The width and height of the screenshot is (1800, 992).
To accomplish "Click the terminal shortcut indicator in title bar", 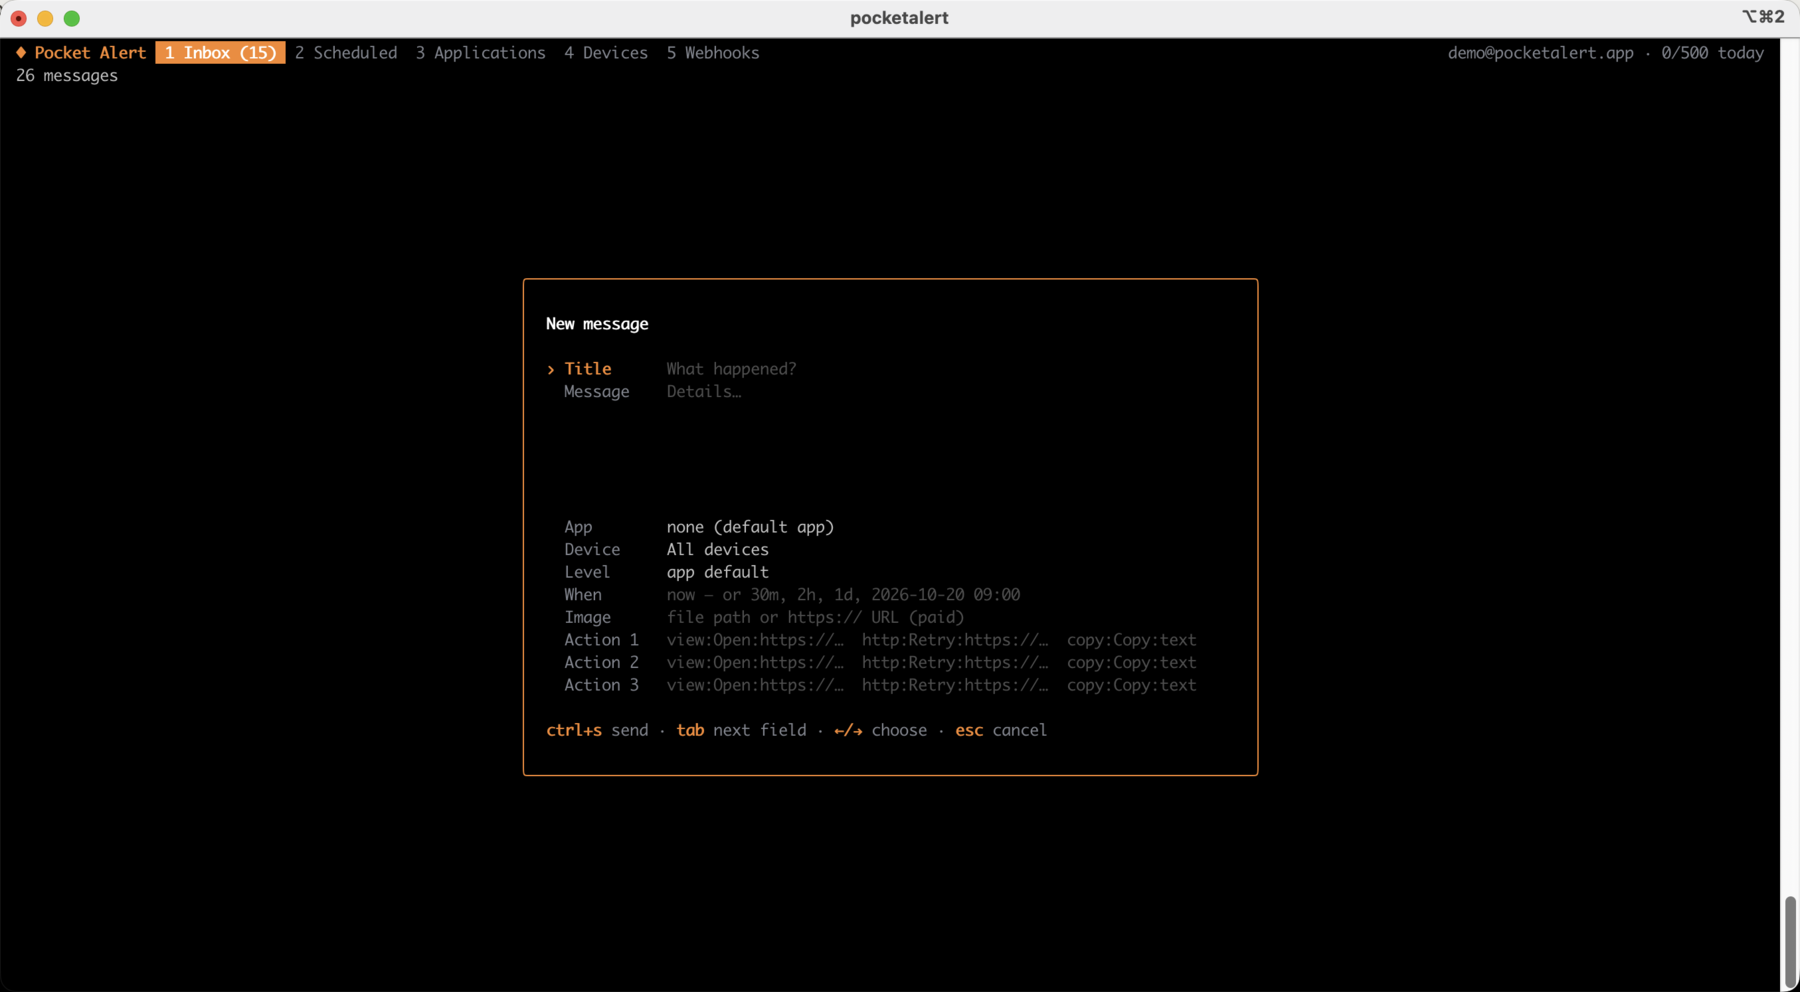I will (x=1763, y=17).
